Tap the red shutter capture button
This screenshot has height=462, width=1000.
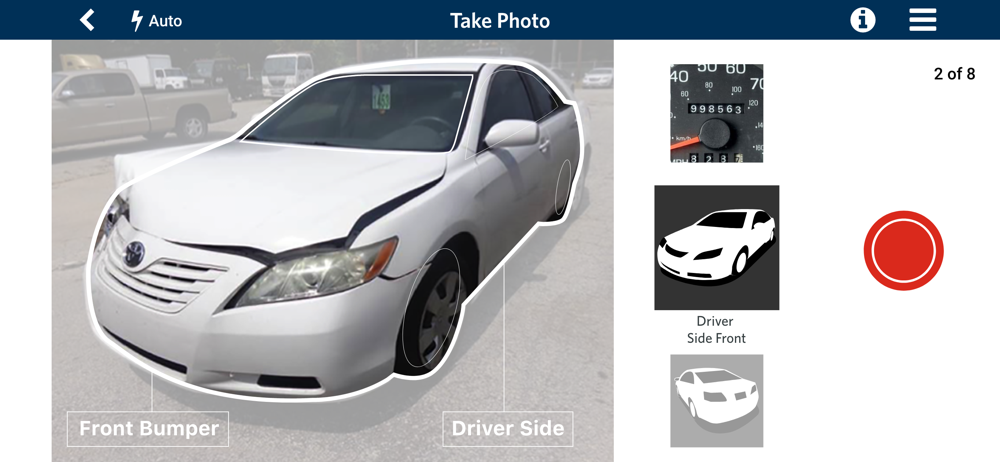(x=904, y=251)
